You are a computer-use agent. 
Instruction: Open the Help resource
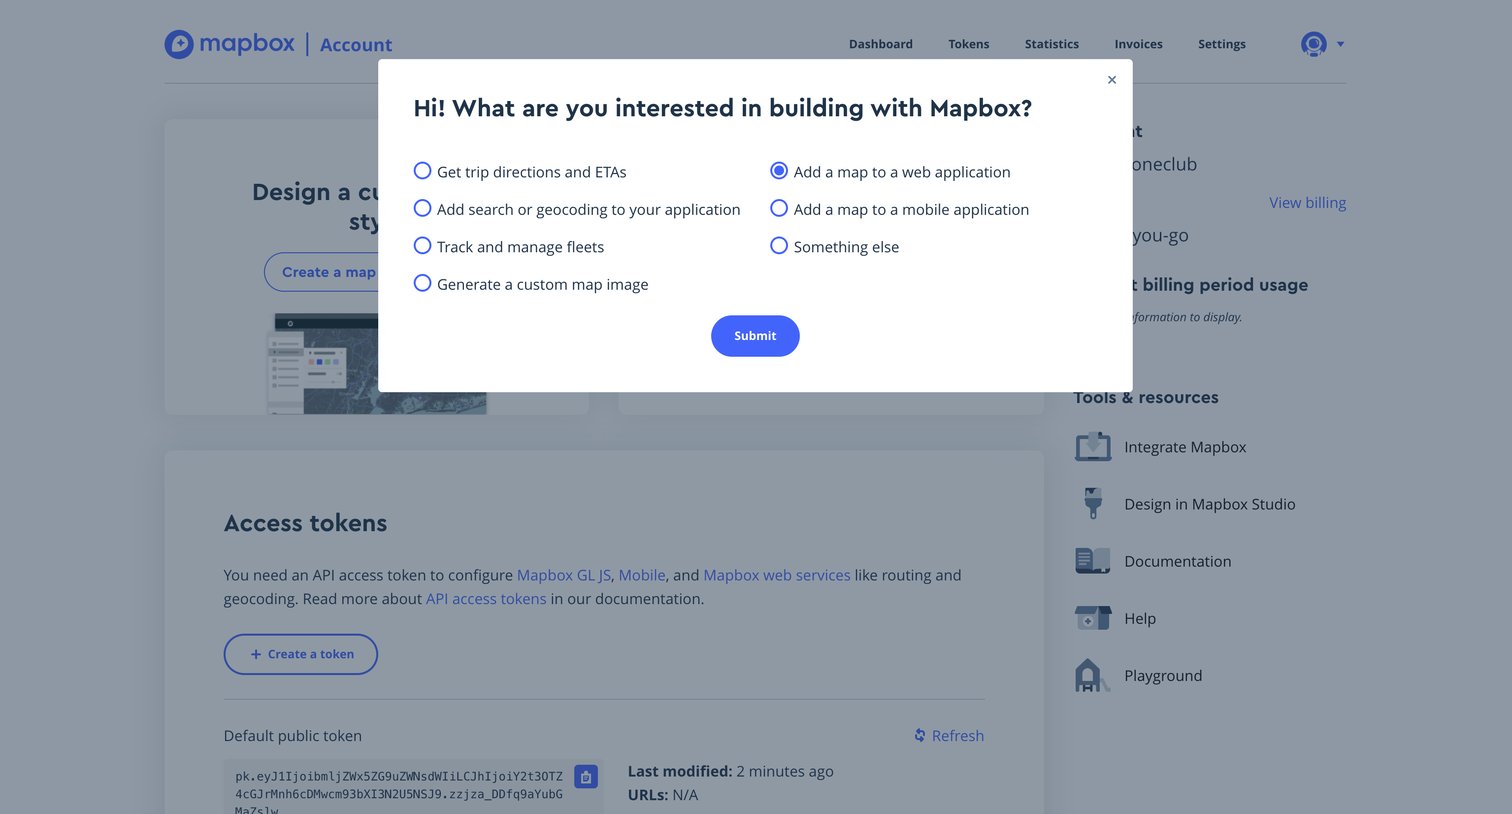click(x=1140, y=618)
